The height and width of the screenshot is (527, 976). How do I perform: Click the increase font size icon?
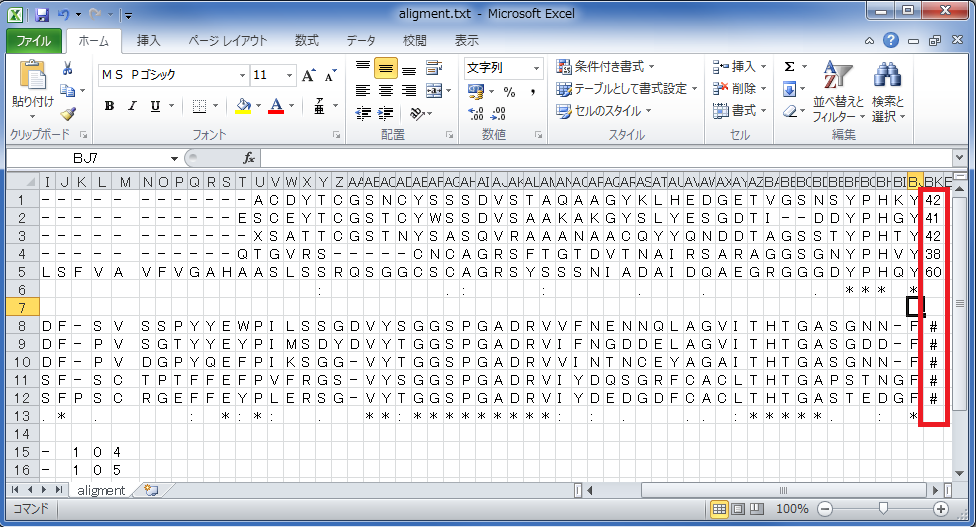pyautogui.click(x=308, y=76)
